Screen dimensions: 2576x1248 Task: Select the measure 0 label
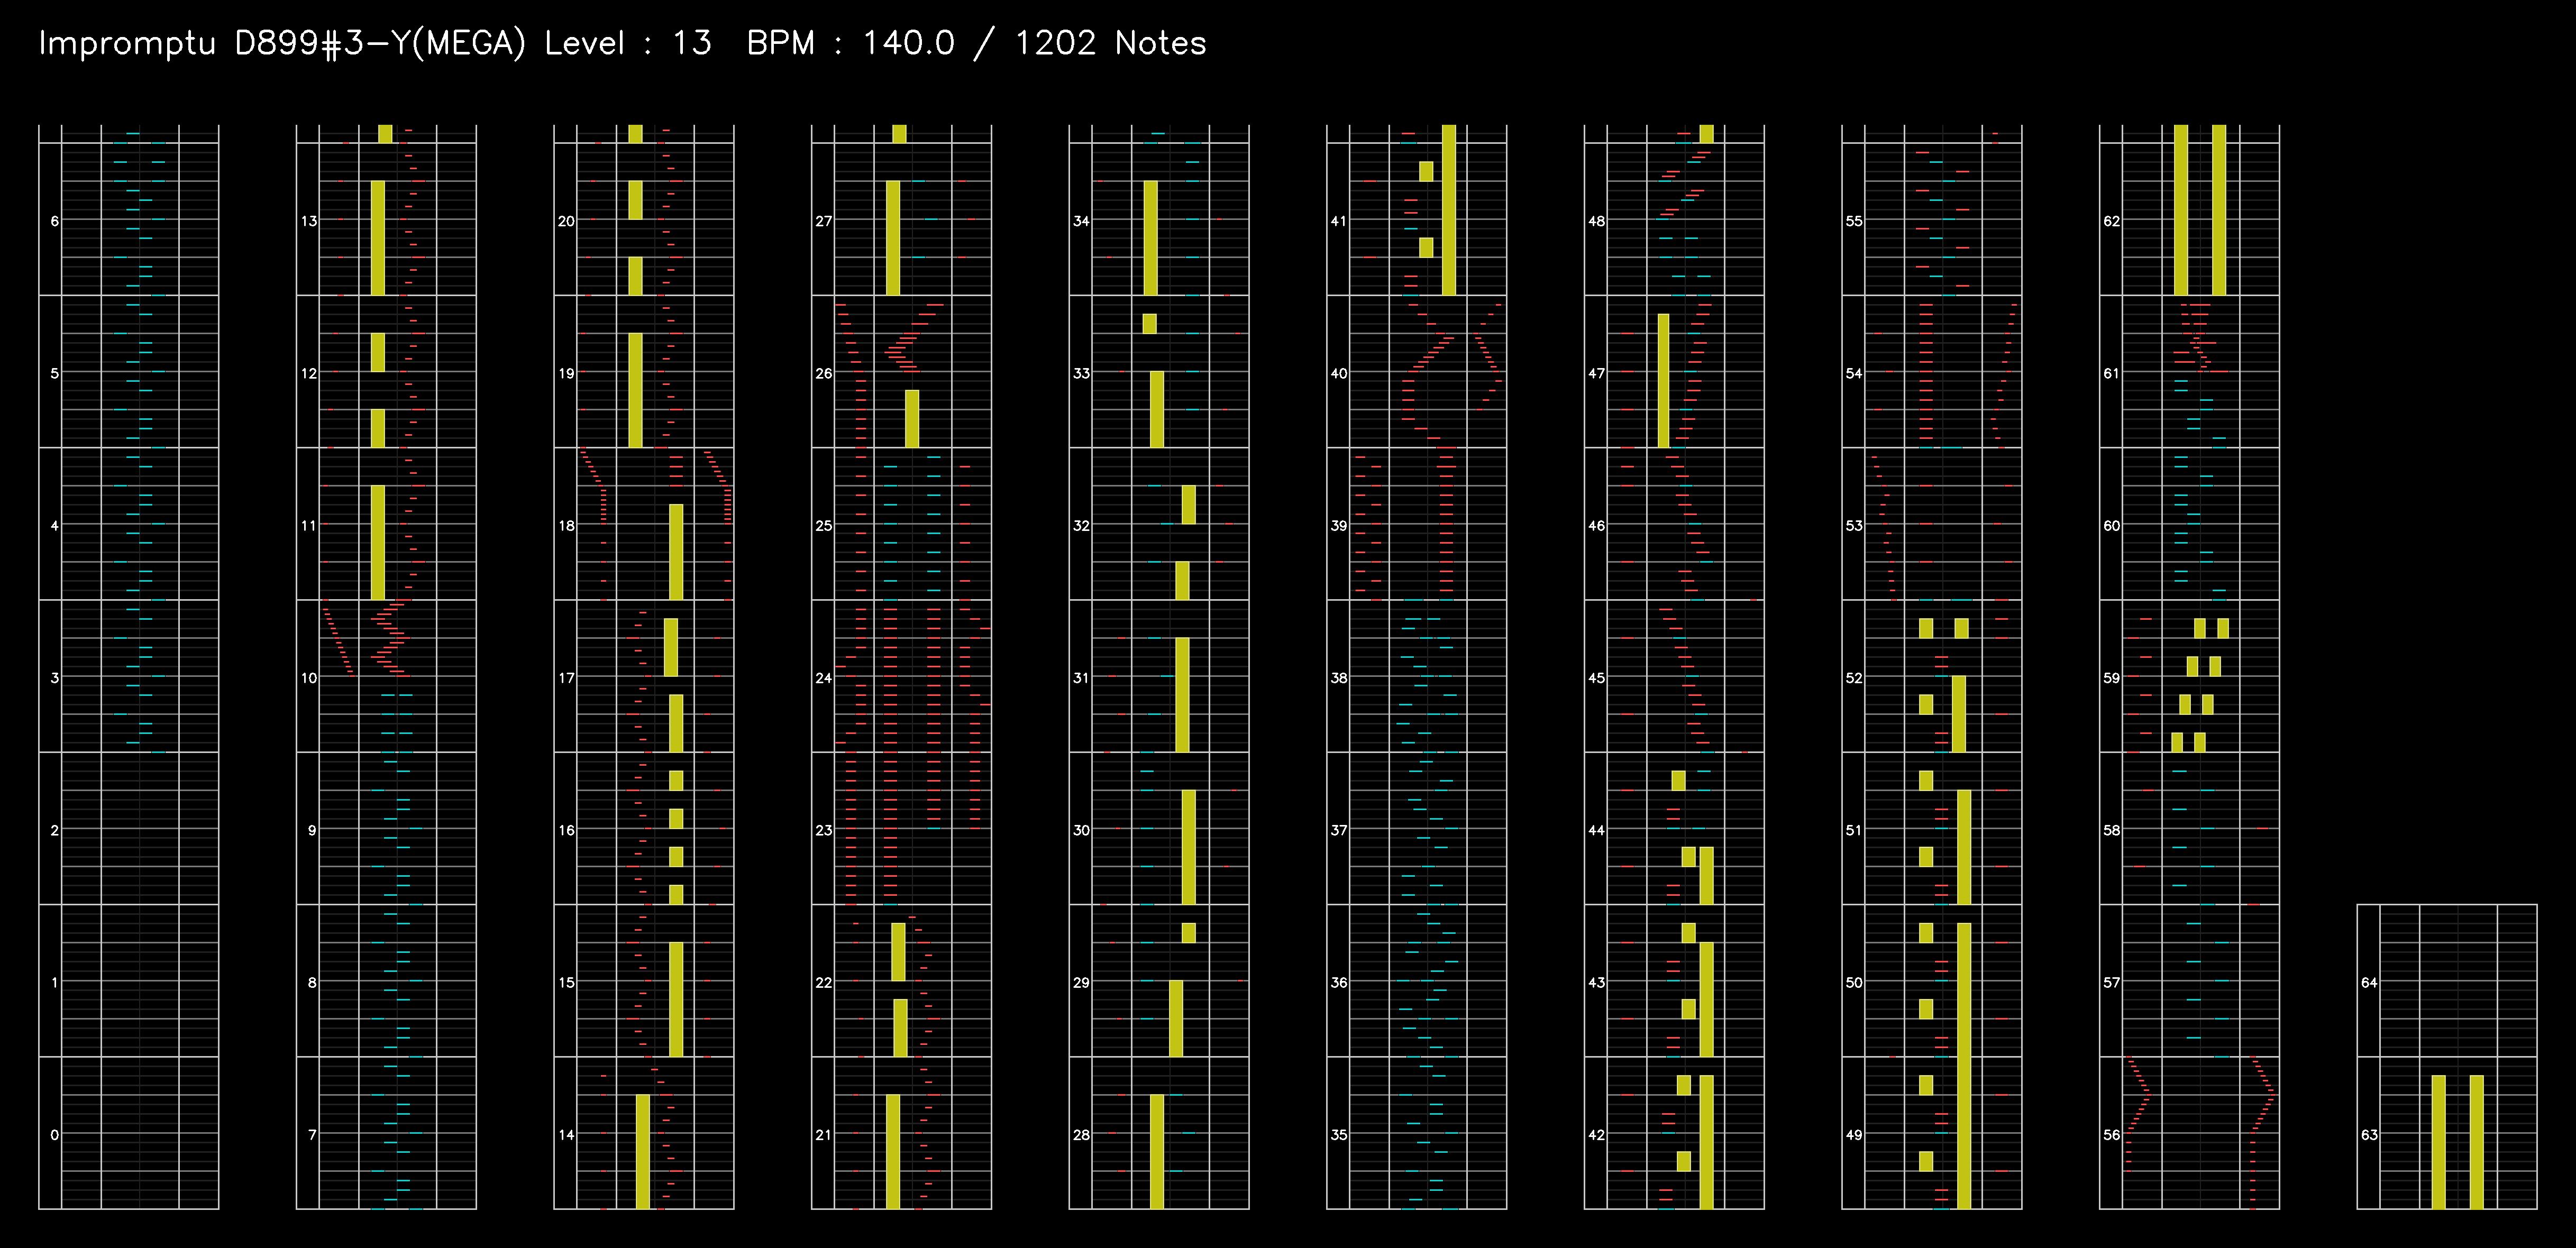point(54,1134)
